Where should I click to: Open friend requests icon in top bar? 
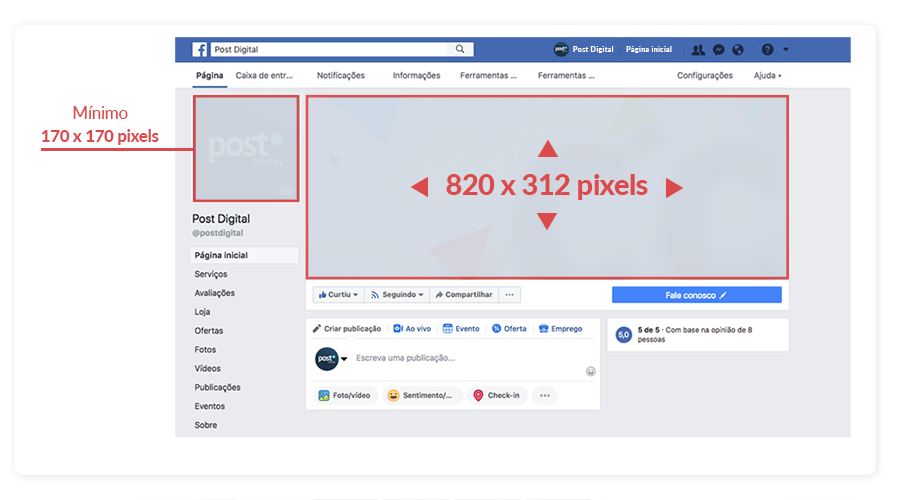click(x=698, y=50)
